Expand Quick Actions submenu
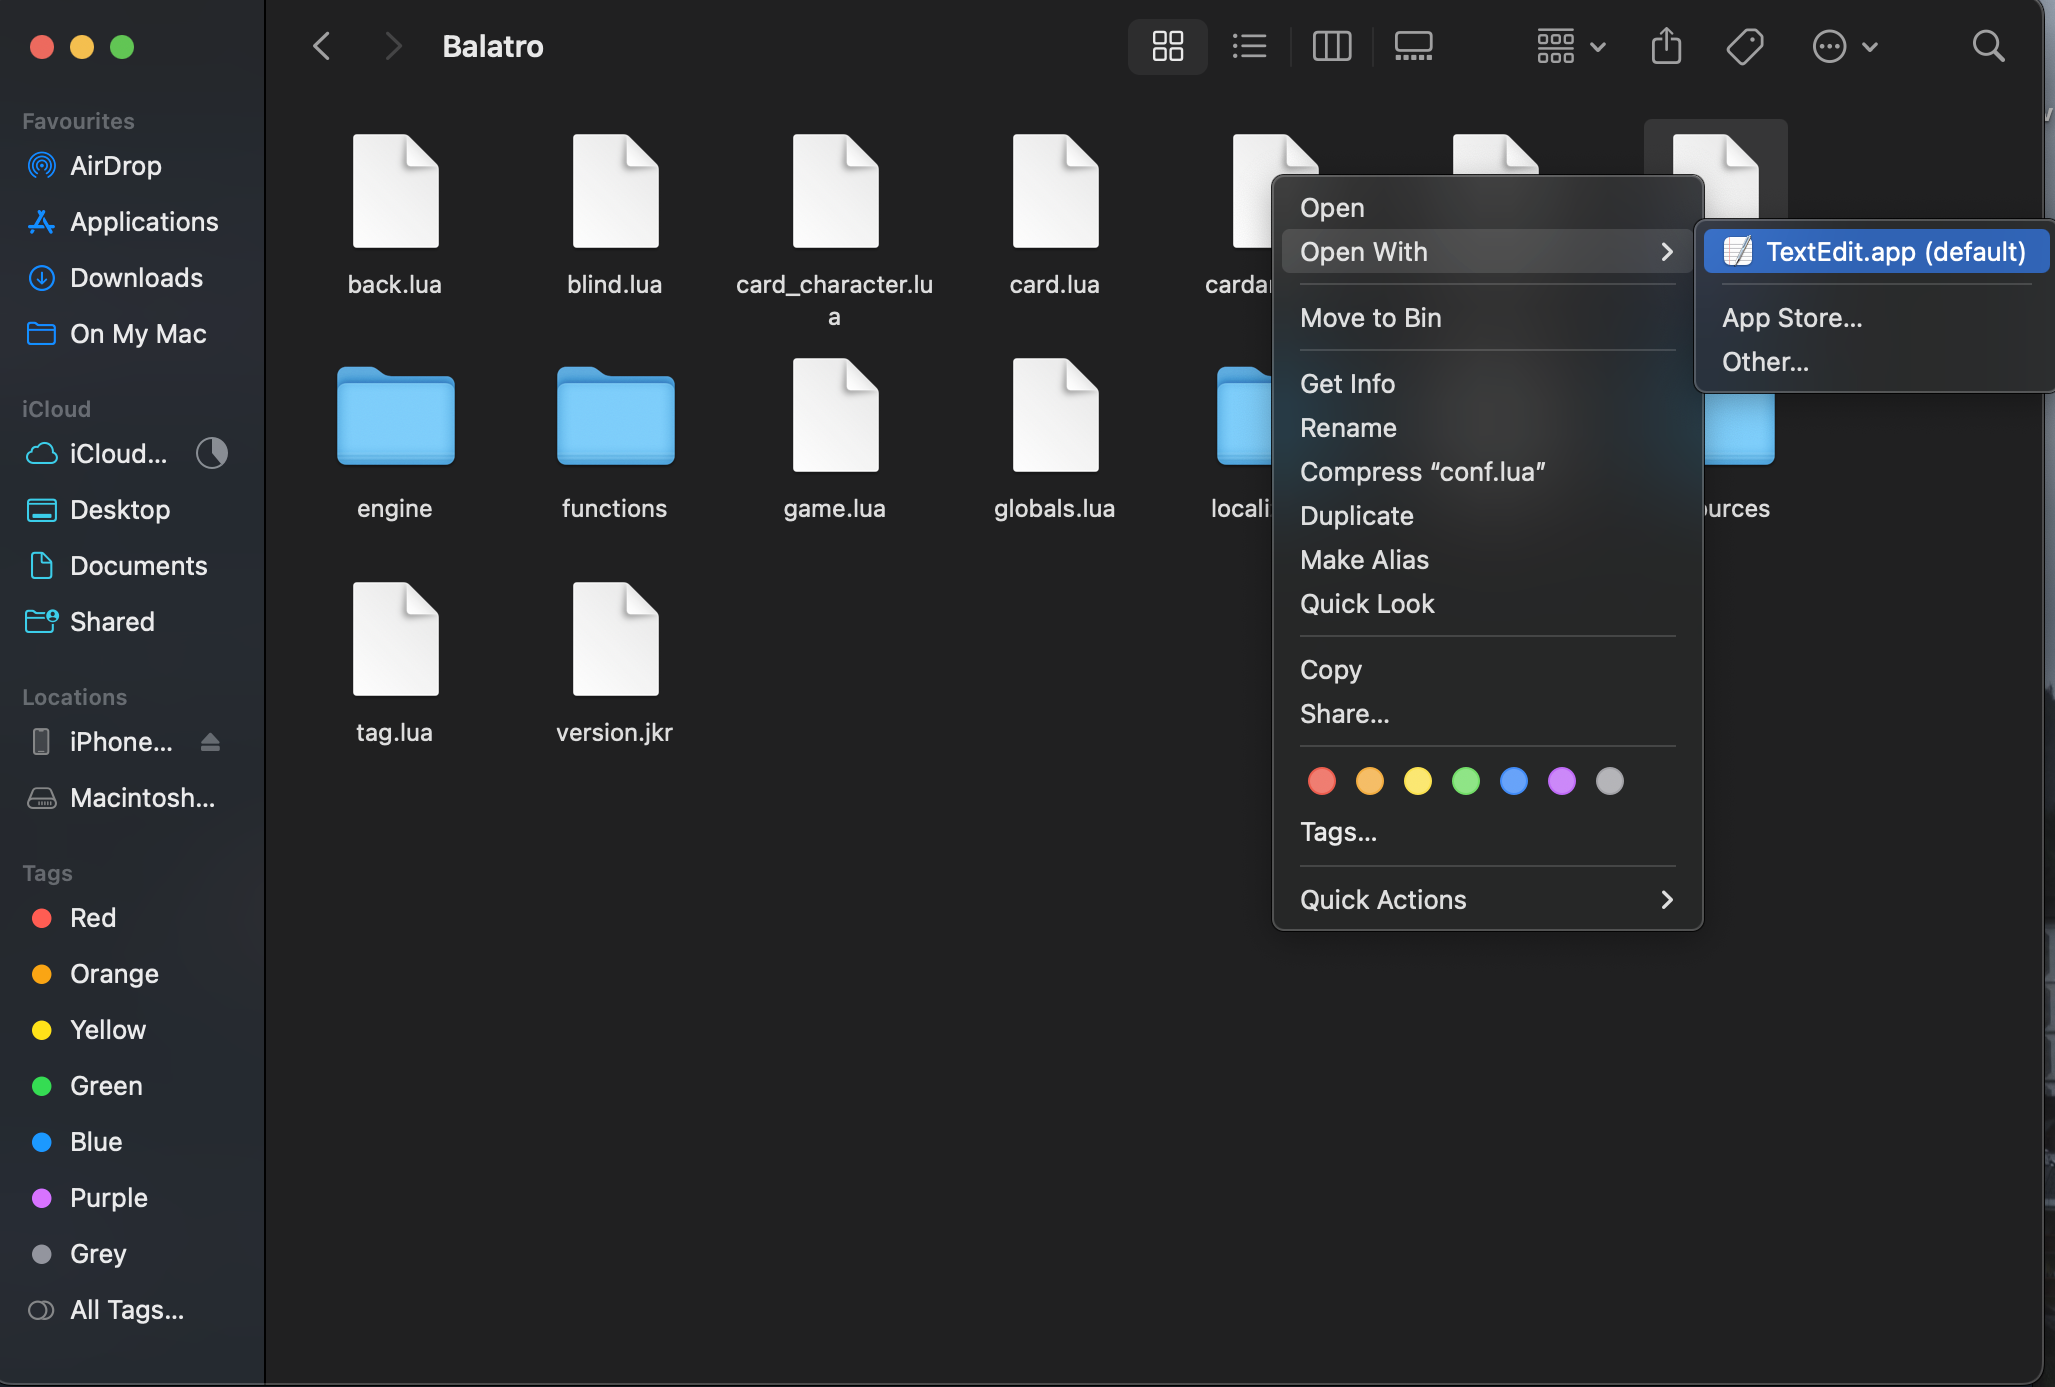 (1486, 900)
